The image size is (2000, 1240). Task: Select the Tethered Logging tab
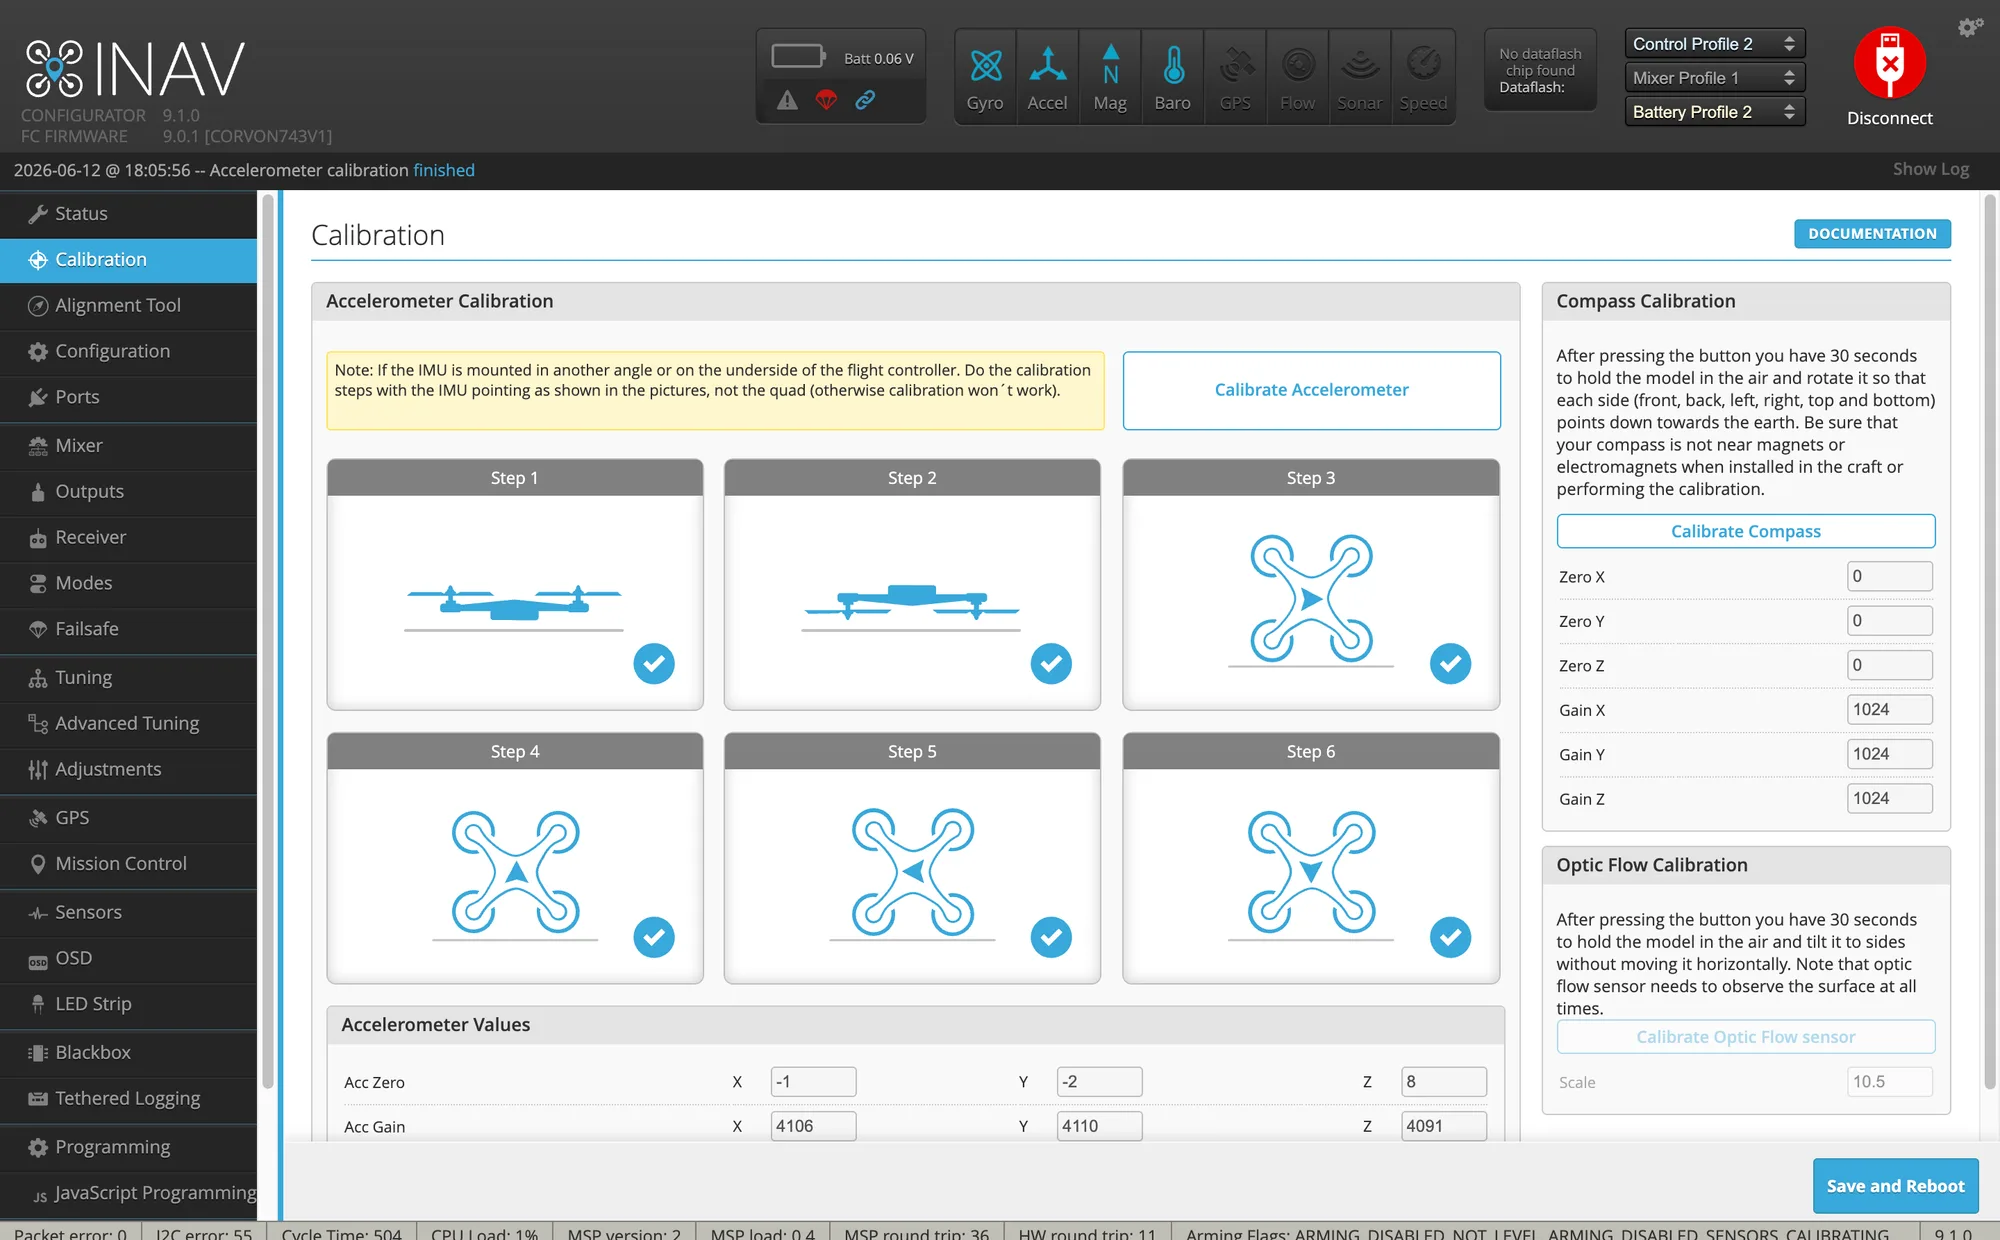[x=128, y=1098]
